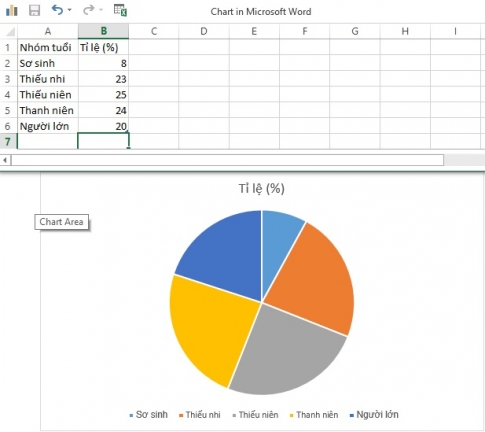This screenshot has width=485, height=432.
Task: Select the chart title Tỉ lệ (%)
Action: pos(262,189)
